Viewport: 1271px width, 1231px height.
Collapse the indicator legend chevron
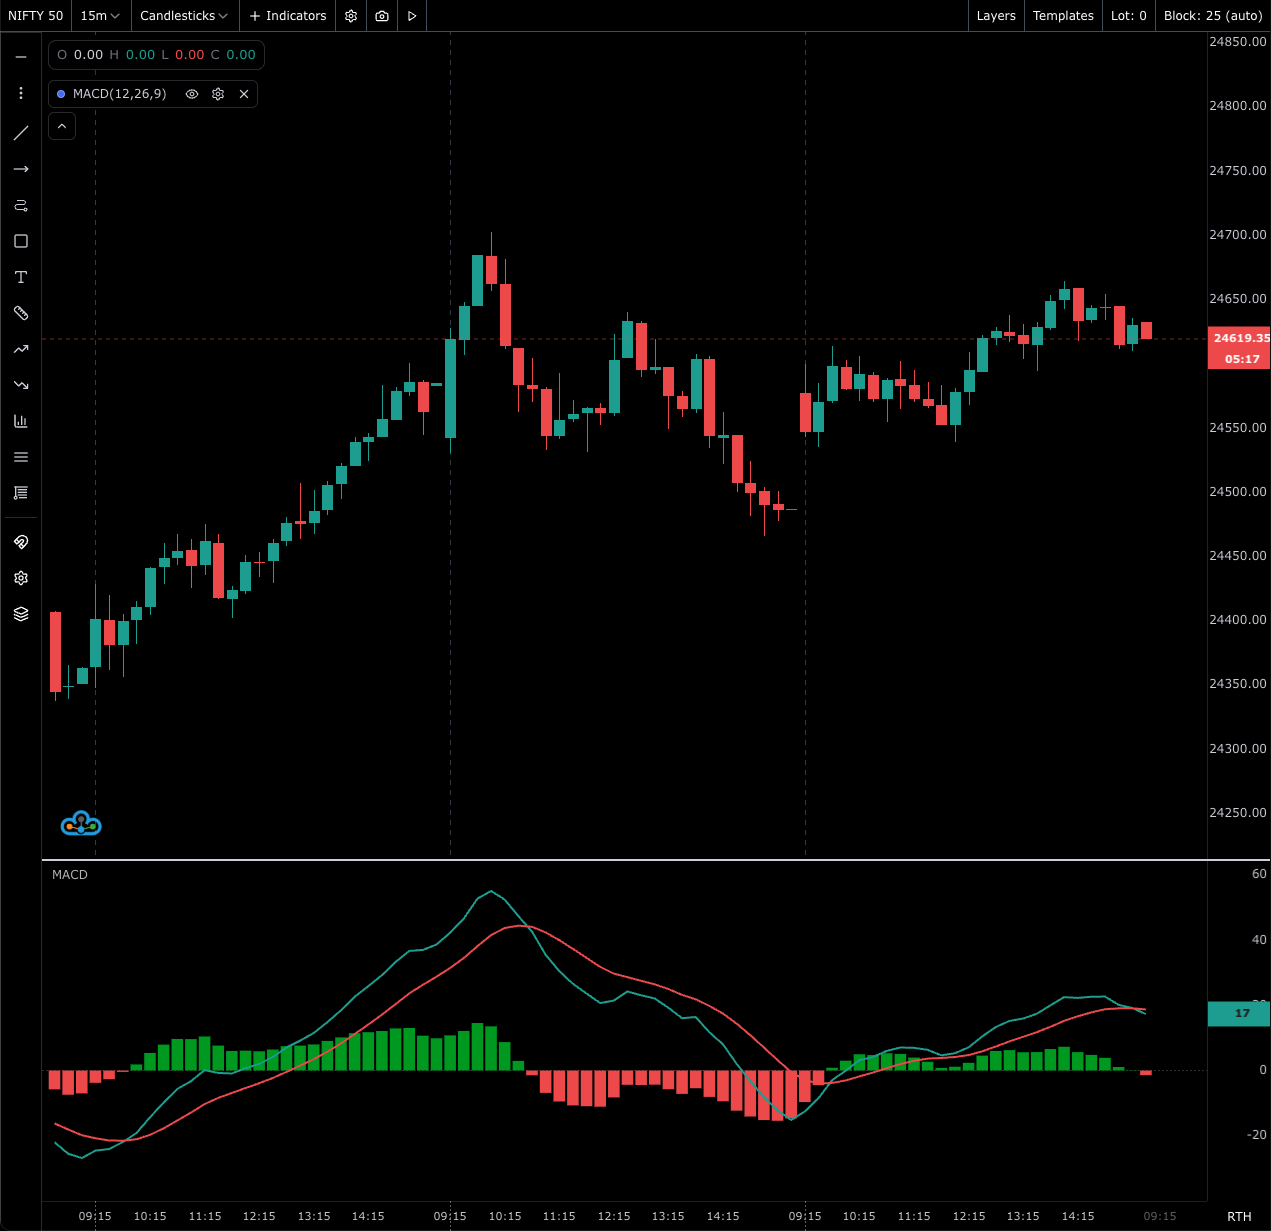(62, 127)
